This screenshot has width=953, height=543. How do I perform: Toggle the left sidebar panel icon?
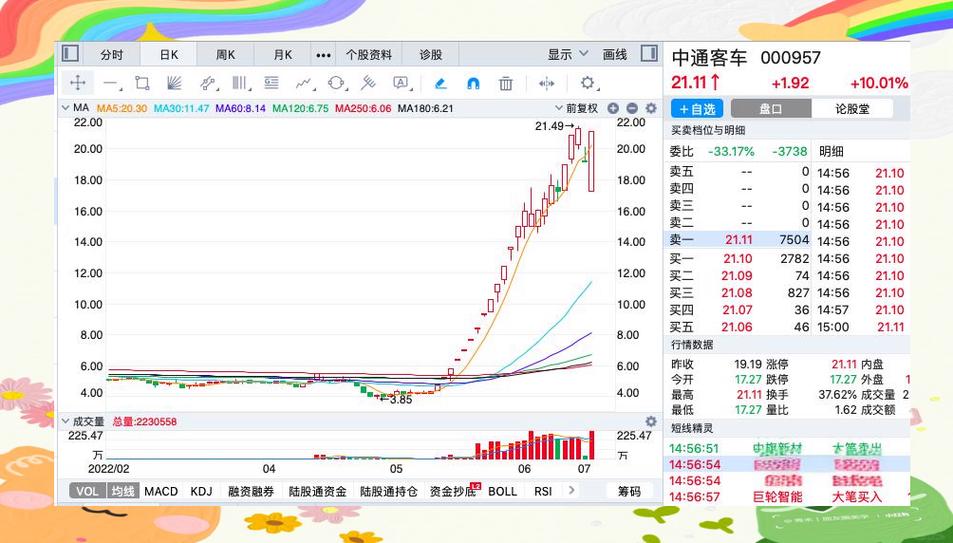(70, 54)
